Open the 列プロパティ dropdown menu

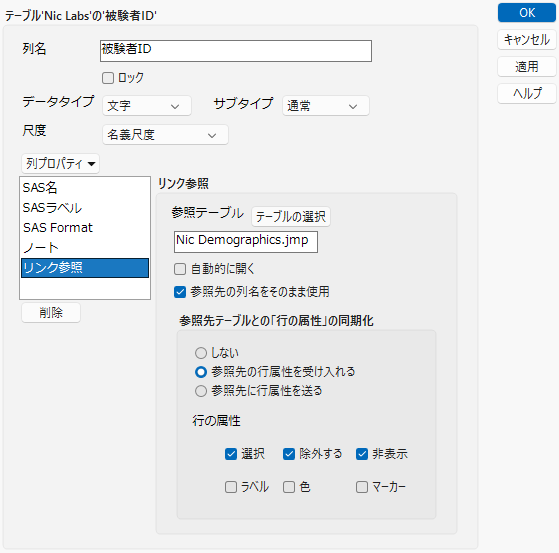[x=60, y=164]
